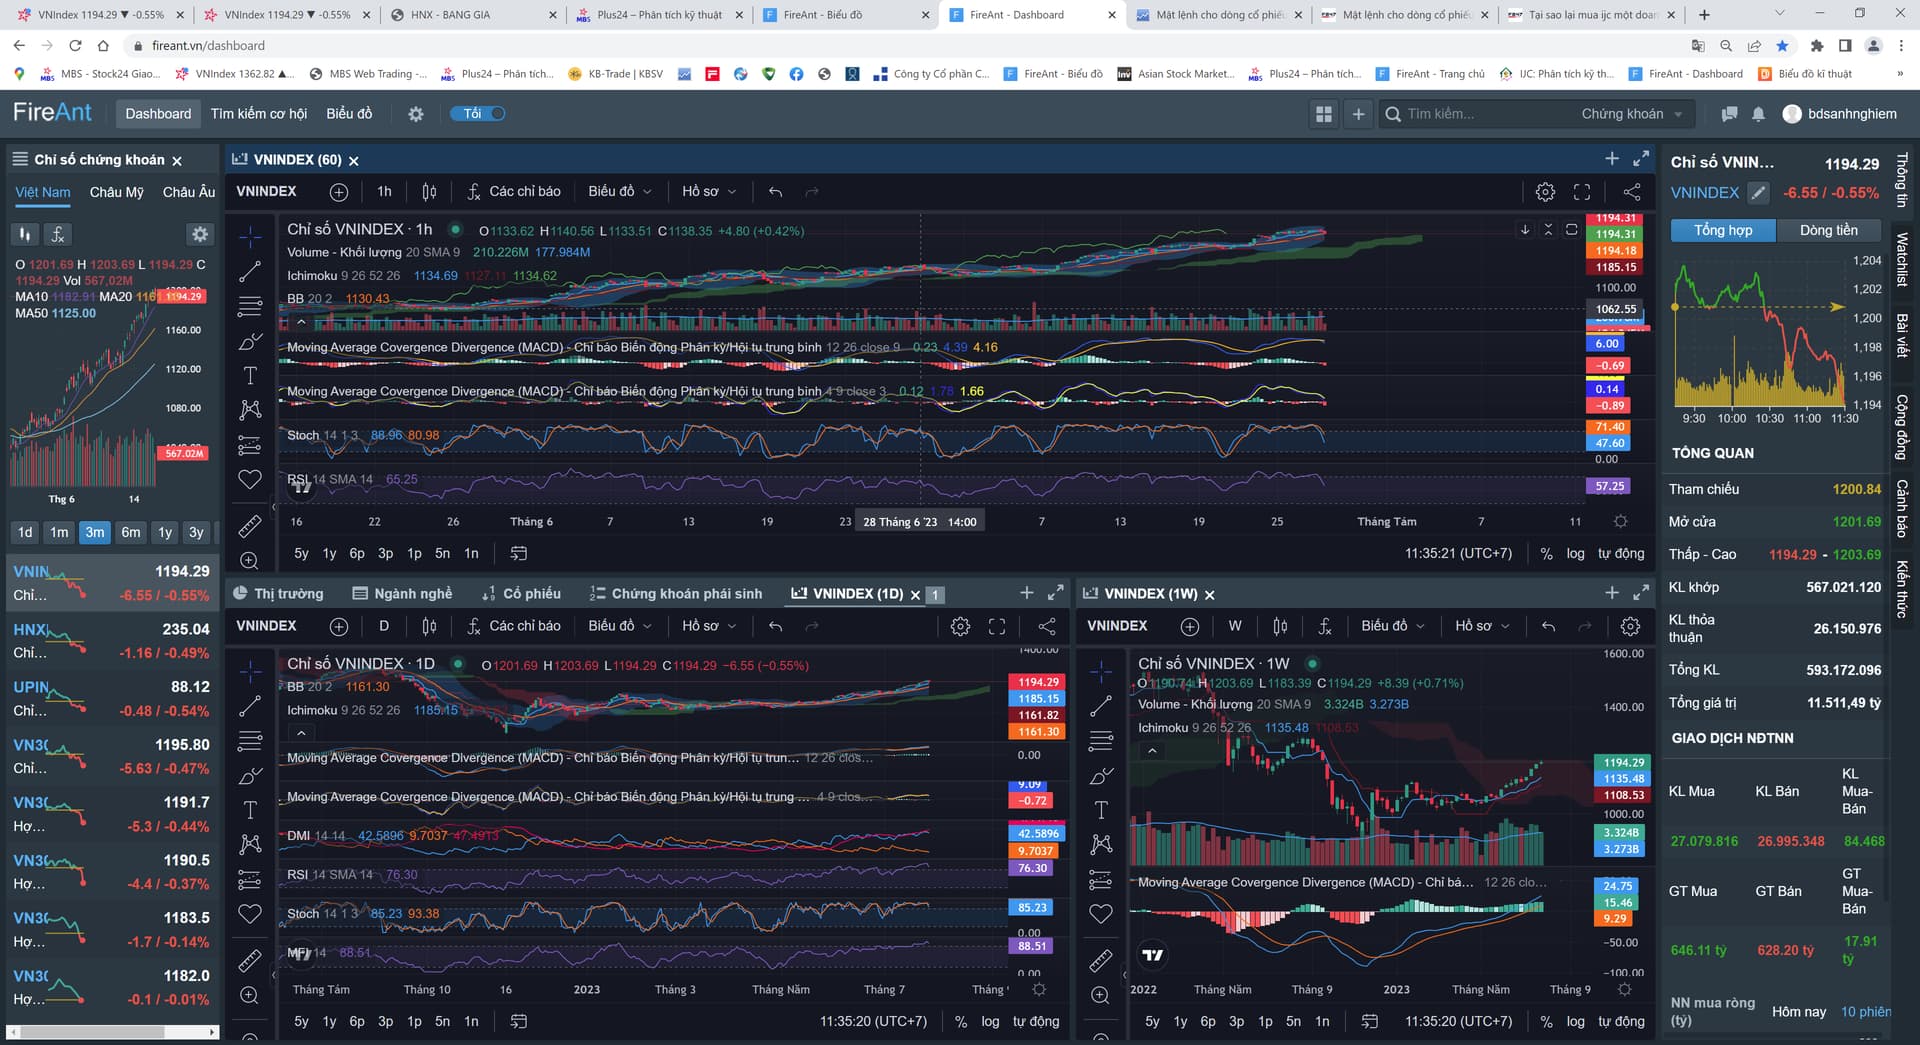The width and height of the screenshot is (1920, 1045).
Task: Select the ruler measure tool in the 1h chart
Action: 250,525
